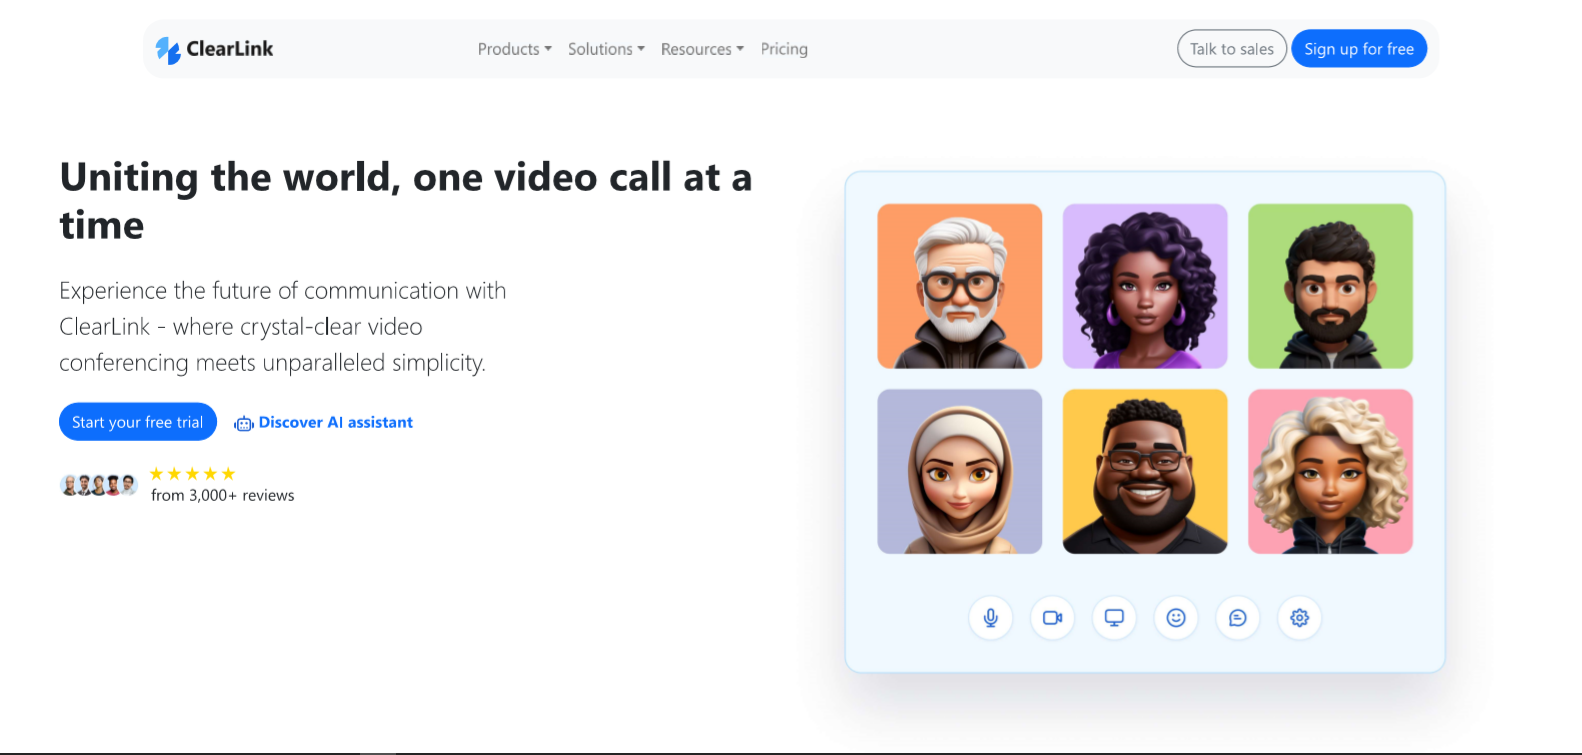Viewport: 1582px width, 755px height.
Task: Select the woman with purple curly hair tile
Action: click(1145, 286)
